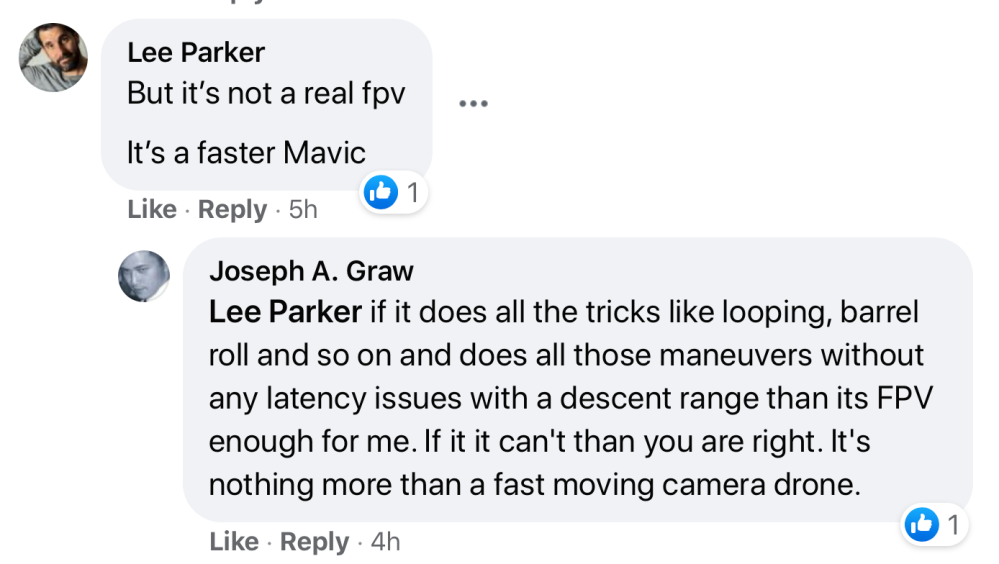
Task: Click the thumbs-up reaction icon on Joseph's reply
Action: [x=921, y=524]
